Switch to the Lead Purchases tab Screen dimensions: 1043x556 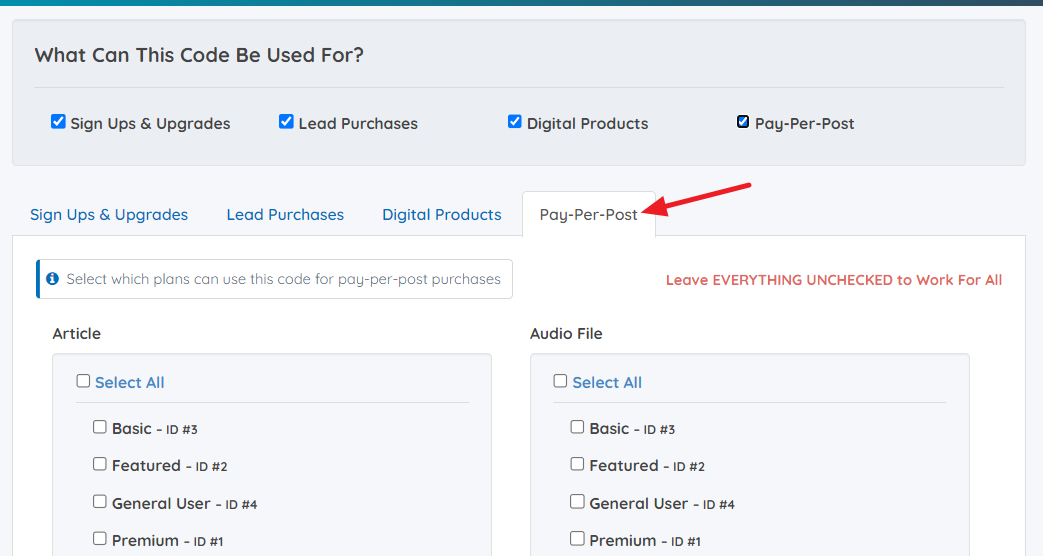tap(285, 215)
